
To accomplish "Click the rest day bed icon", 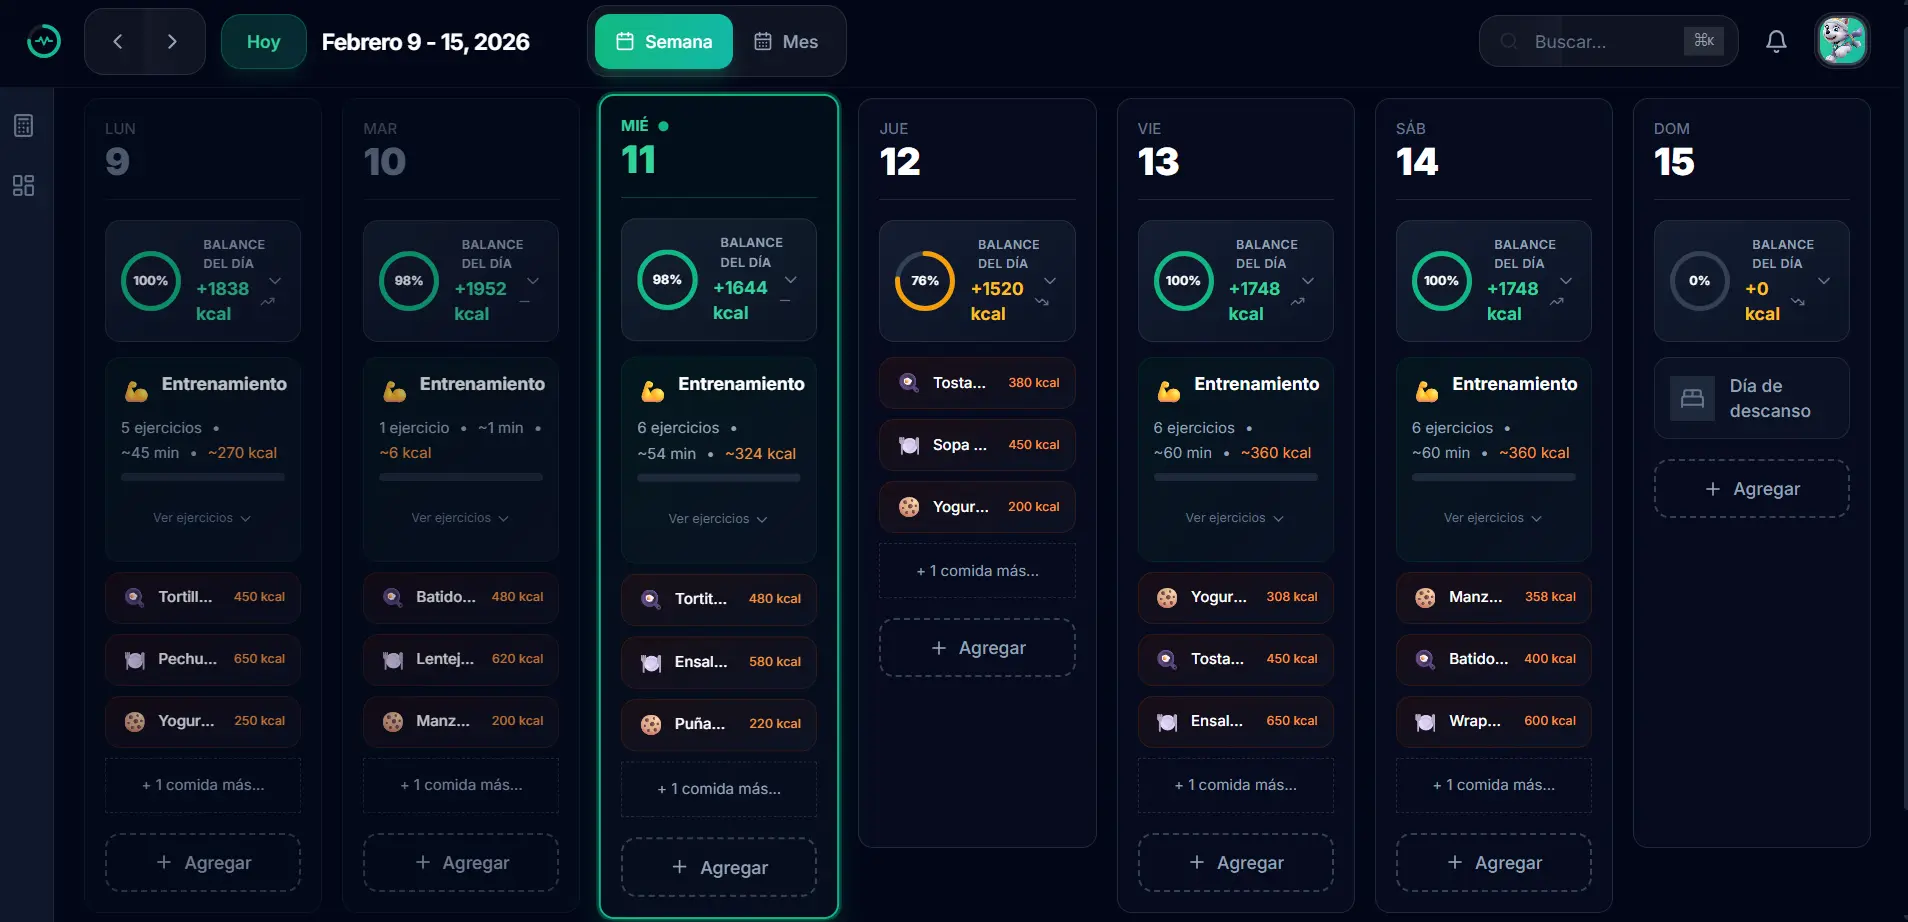I will [x=1692, y=398].
